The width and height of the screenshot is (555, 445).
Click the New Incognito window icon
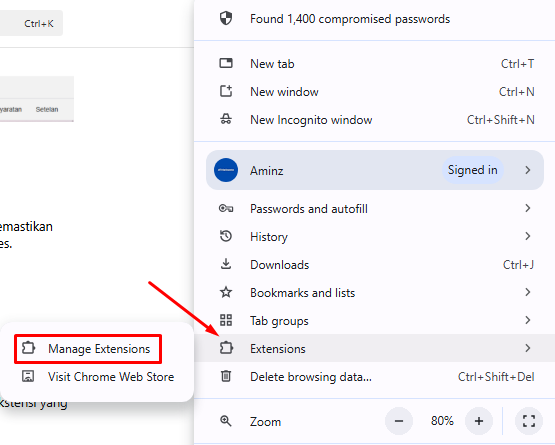(226, 119)
